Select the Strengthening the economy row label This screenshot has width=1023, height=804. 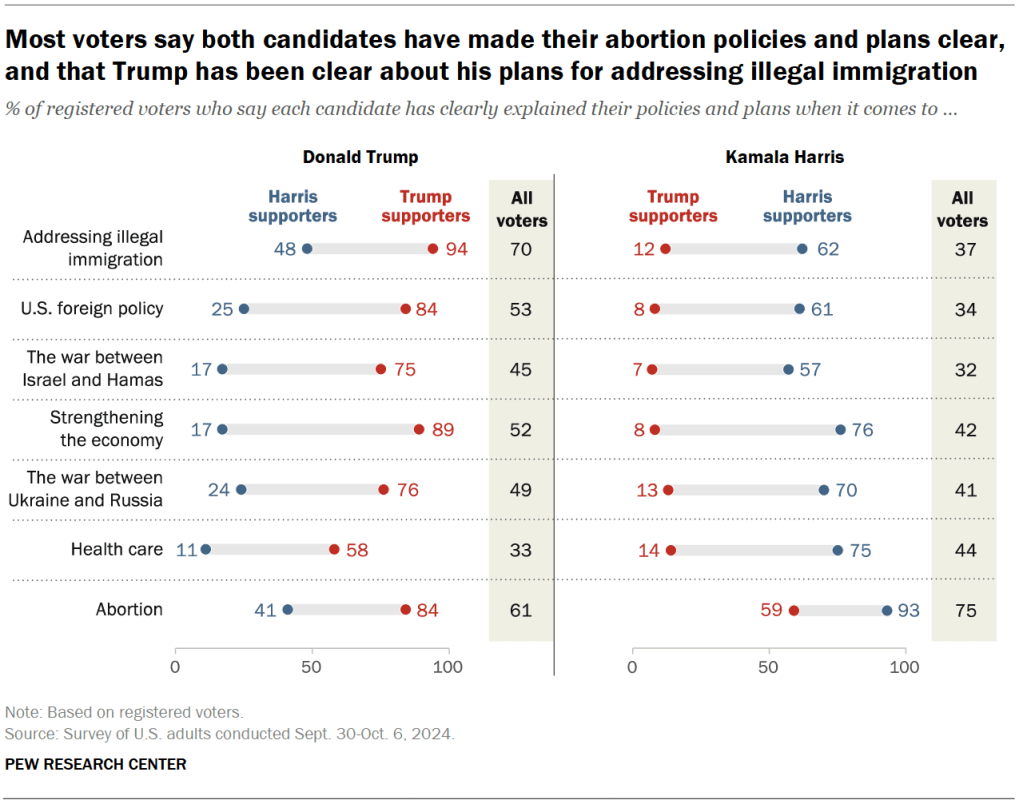109,429
